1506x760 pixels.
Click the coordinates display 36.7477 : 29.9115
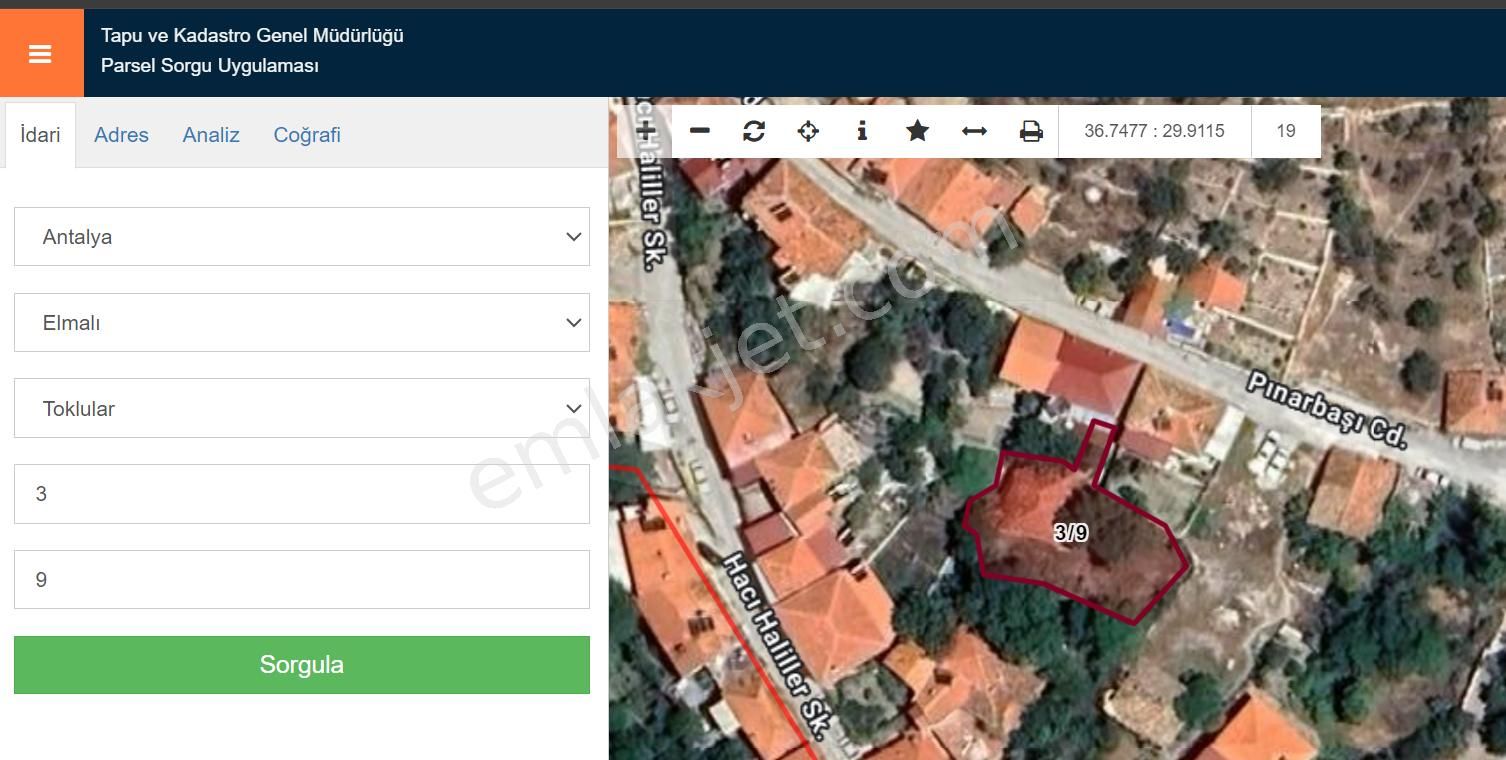[x=1154, y=131]
